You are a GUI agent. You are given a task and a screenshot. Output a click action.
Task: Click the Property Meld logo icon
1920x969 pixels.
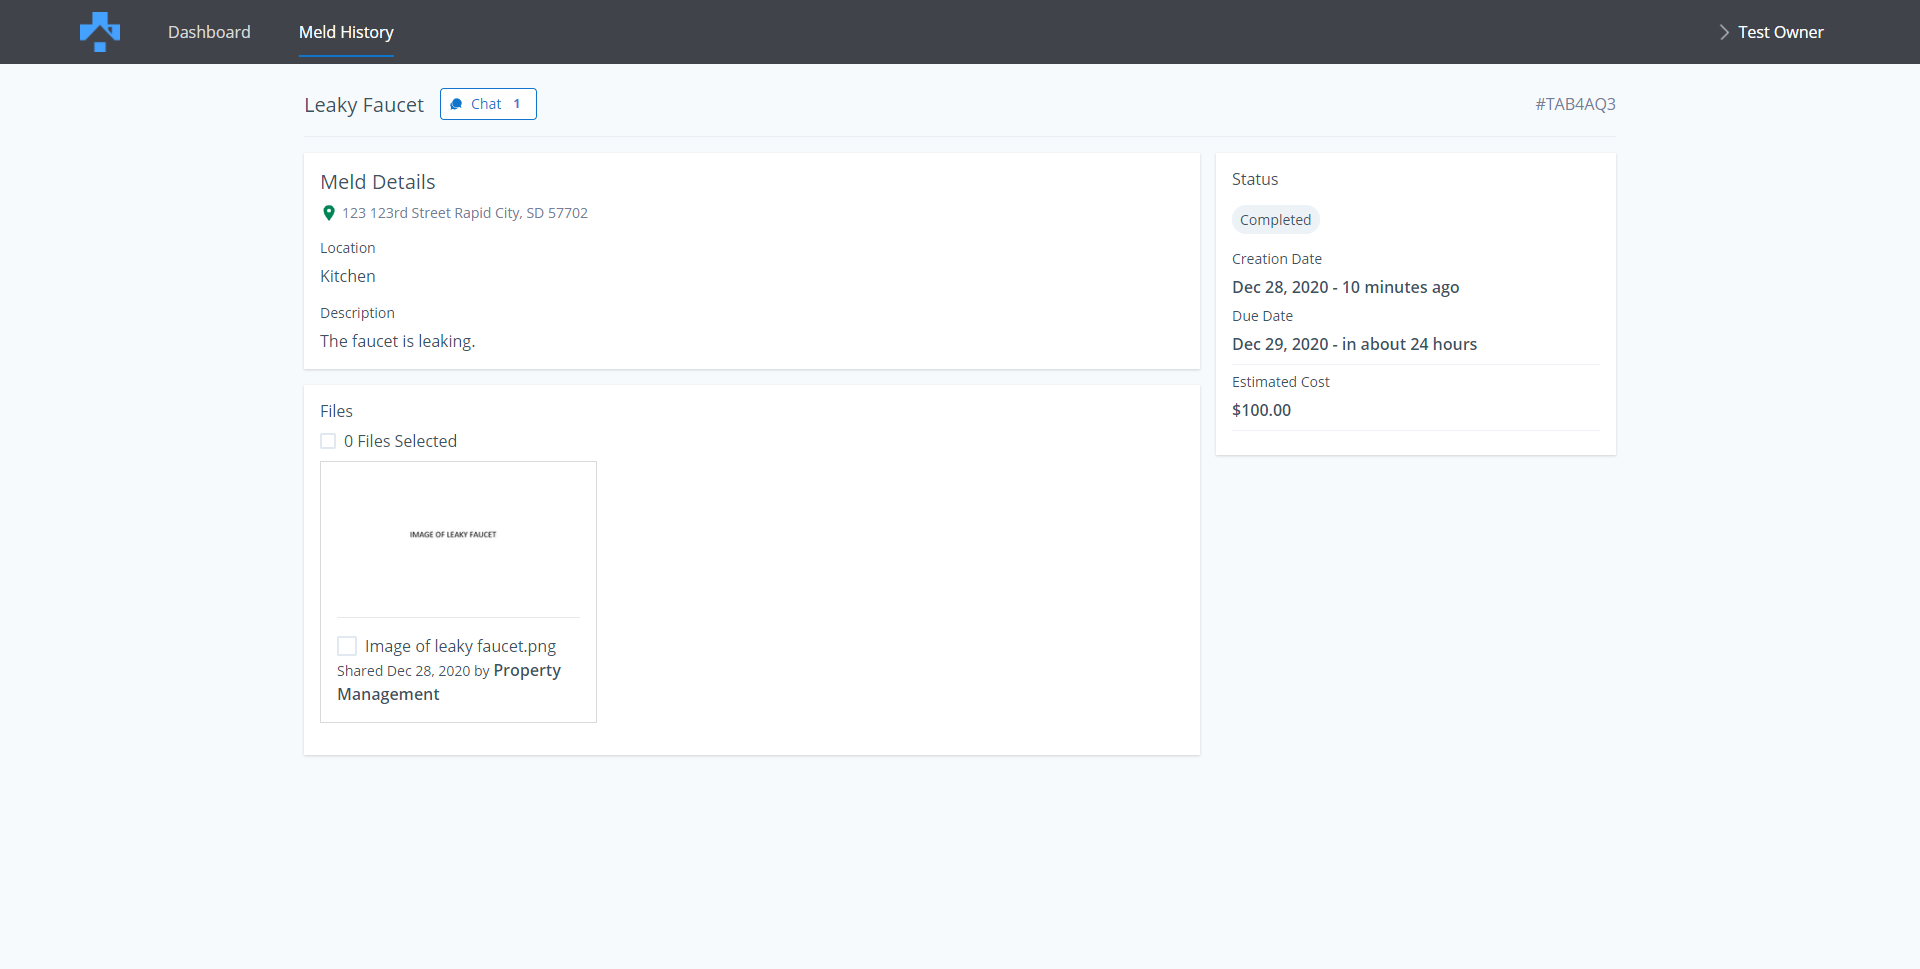[100, 32]
